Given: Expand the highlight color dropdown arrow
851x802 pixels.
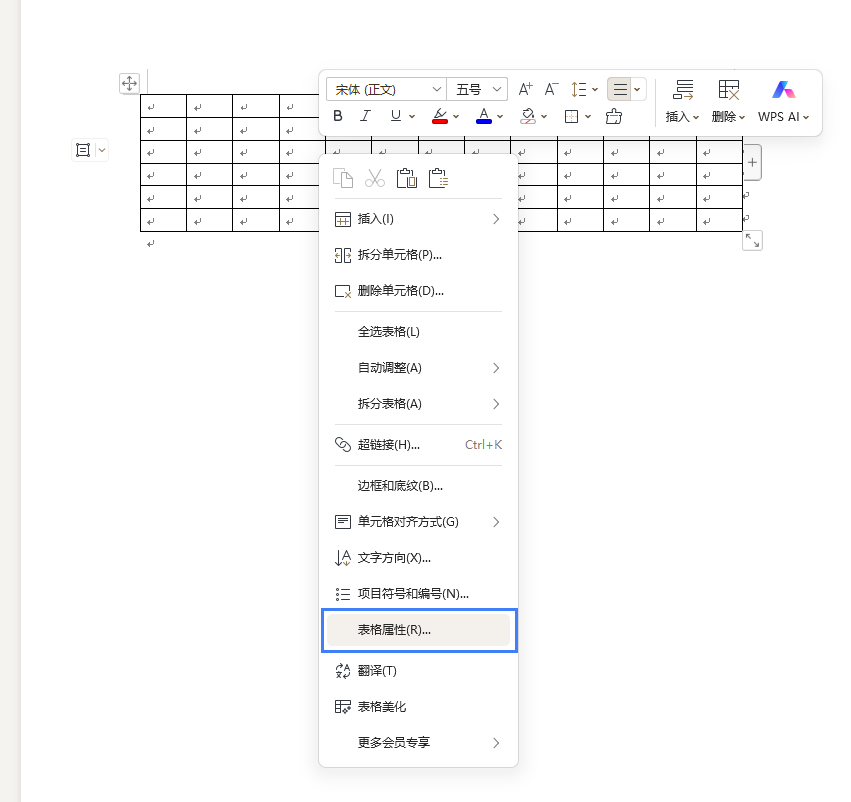Looking at the screenshot, I should click(x=456, y=117).
